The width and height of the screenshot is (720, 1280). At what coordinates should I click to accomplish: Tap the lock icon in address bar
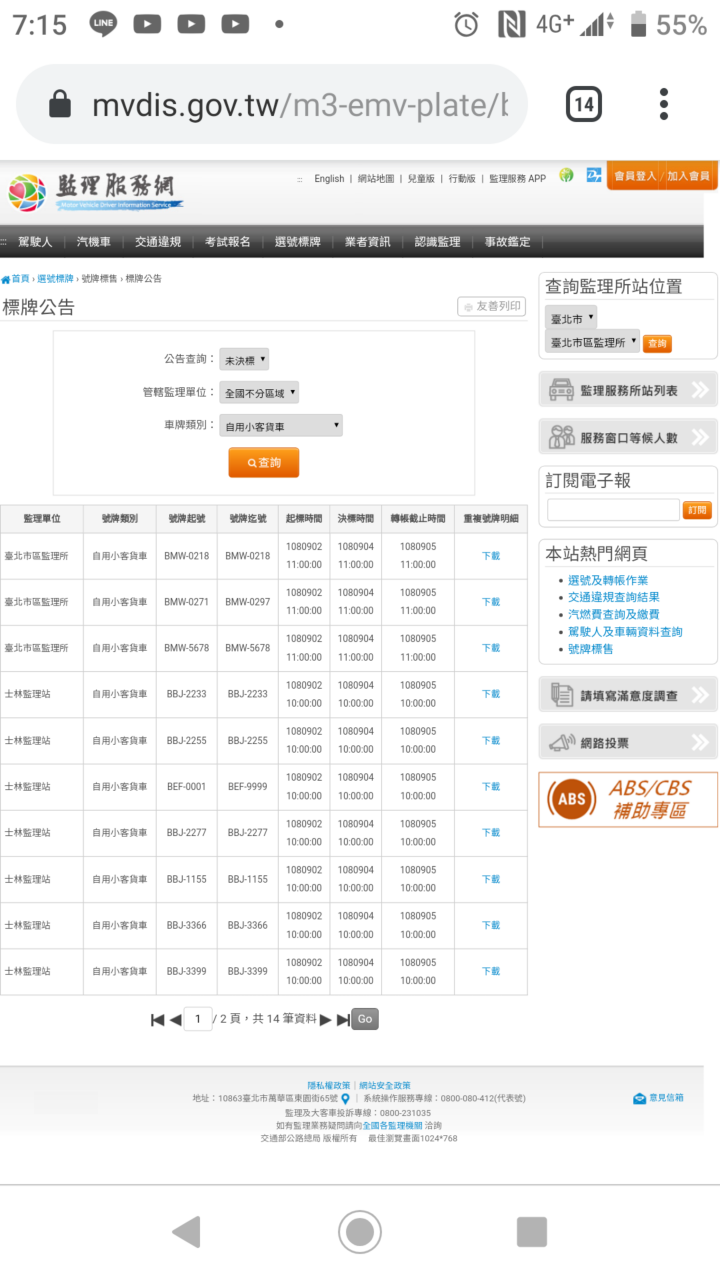(x=60, y=105)
